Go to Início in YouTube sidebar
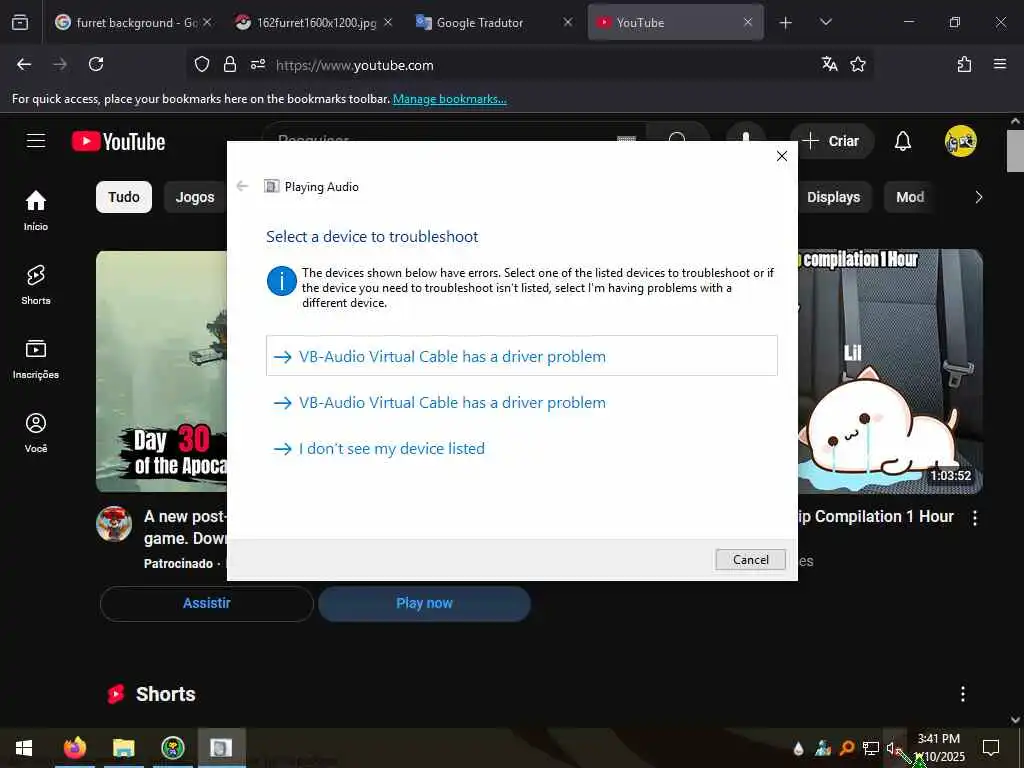 pyautogui.click(x=36, y=211)
